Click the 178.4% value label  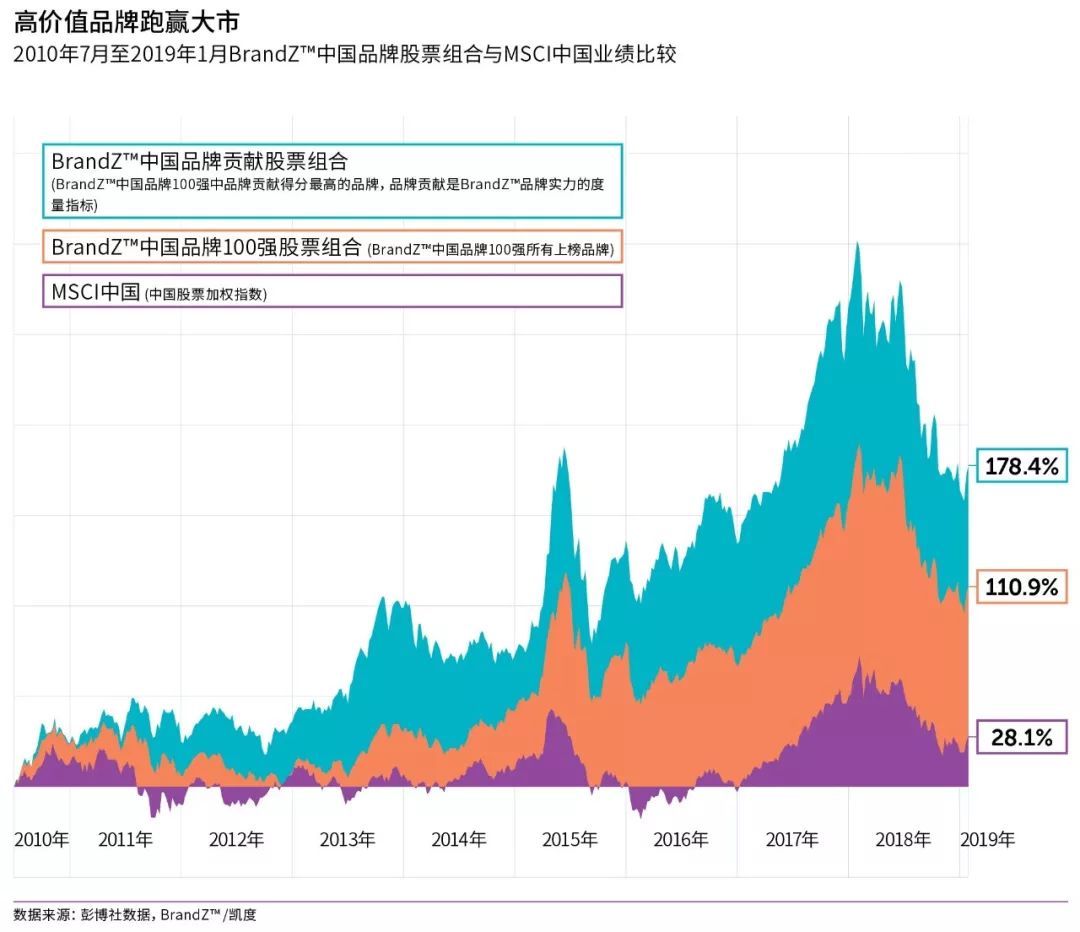(1020, 466)
